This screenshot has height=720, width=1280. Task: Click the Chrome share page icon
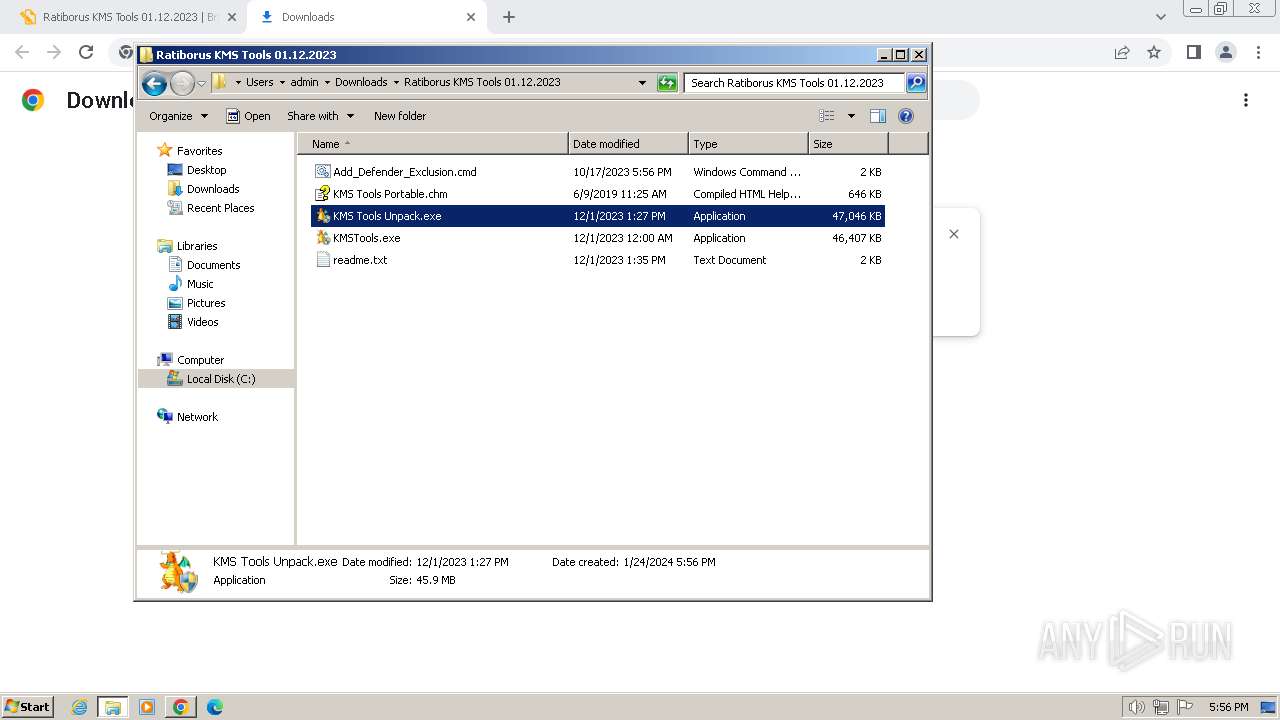1122,52
